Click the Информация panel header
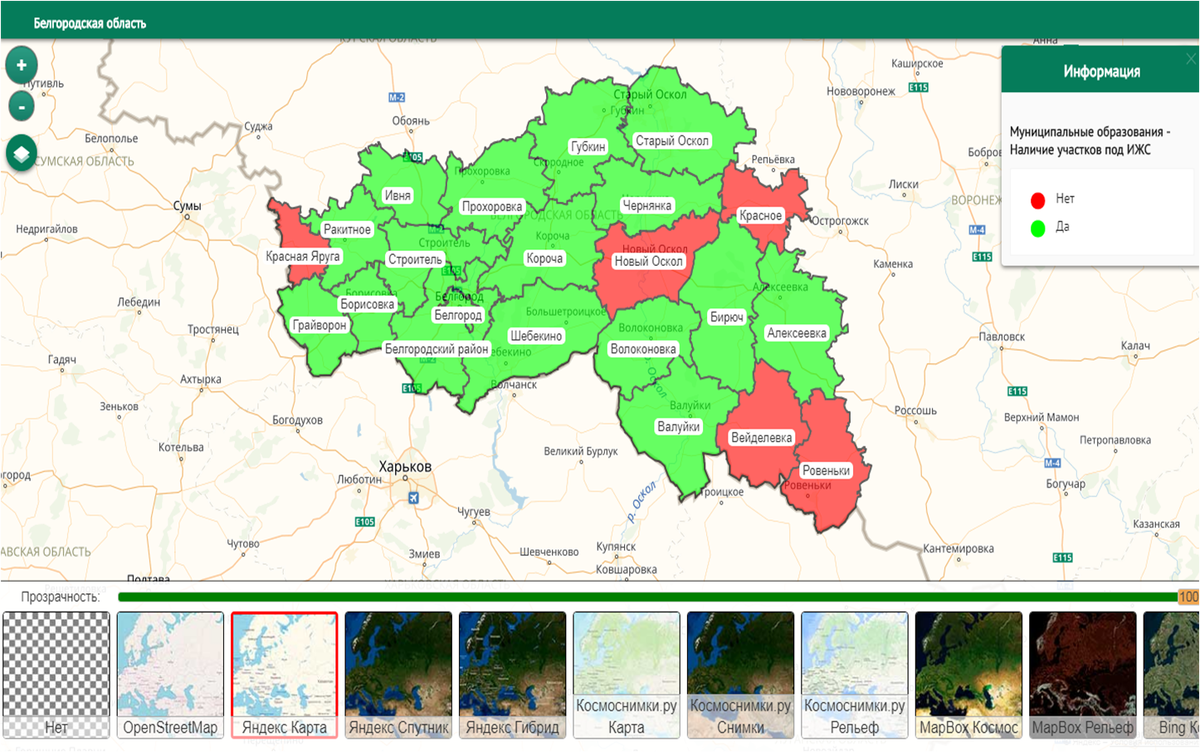Viewport: 1200px width, 752px height. point(1100,72)
